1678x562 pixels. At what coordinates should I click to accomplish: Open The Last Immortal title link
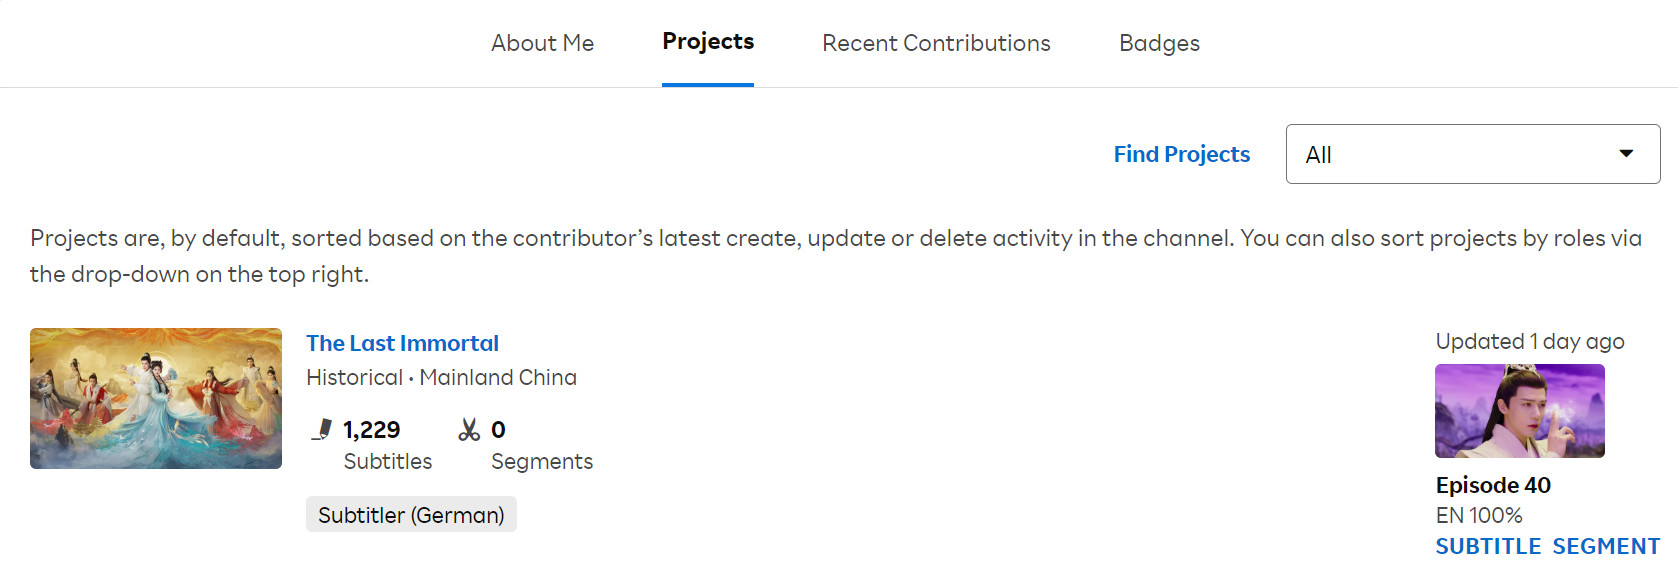[402, 343]
